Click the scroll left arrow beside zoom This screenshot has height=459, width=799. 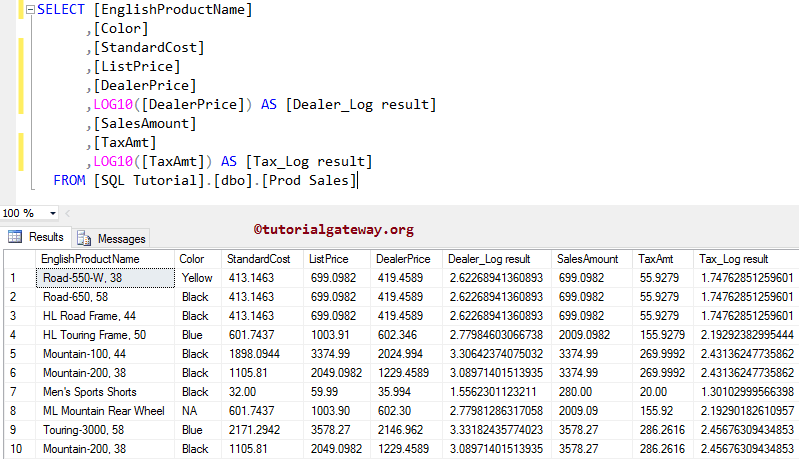coord(68,213)
